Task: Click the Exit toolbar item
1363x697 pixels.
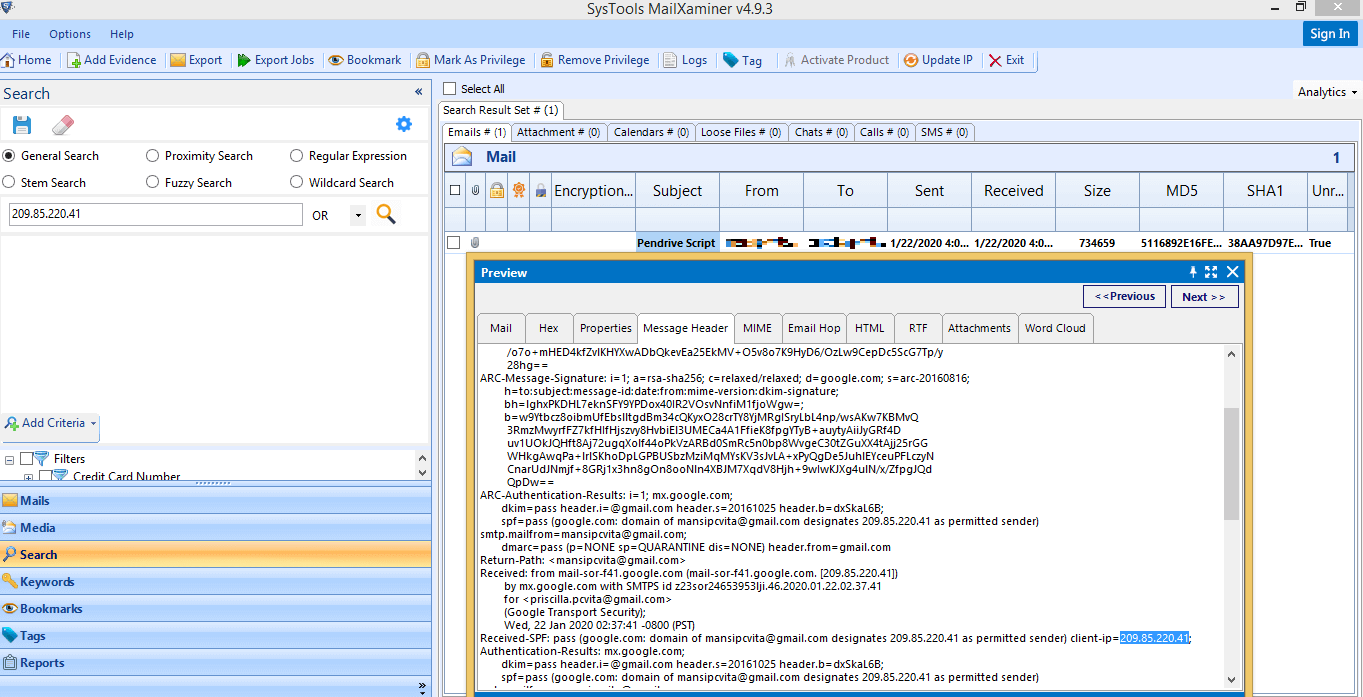Action: [x=1006, y=60]
